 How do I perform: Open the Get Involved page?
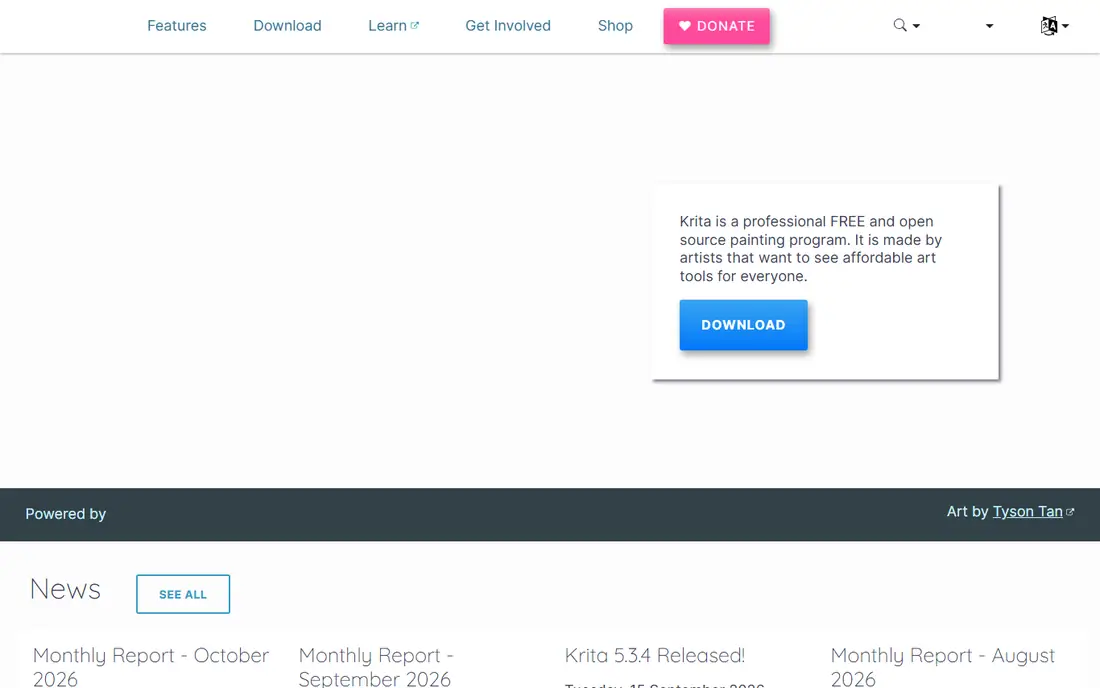point(508,26)
